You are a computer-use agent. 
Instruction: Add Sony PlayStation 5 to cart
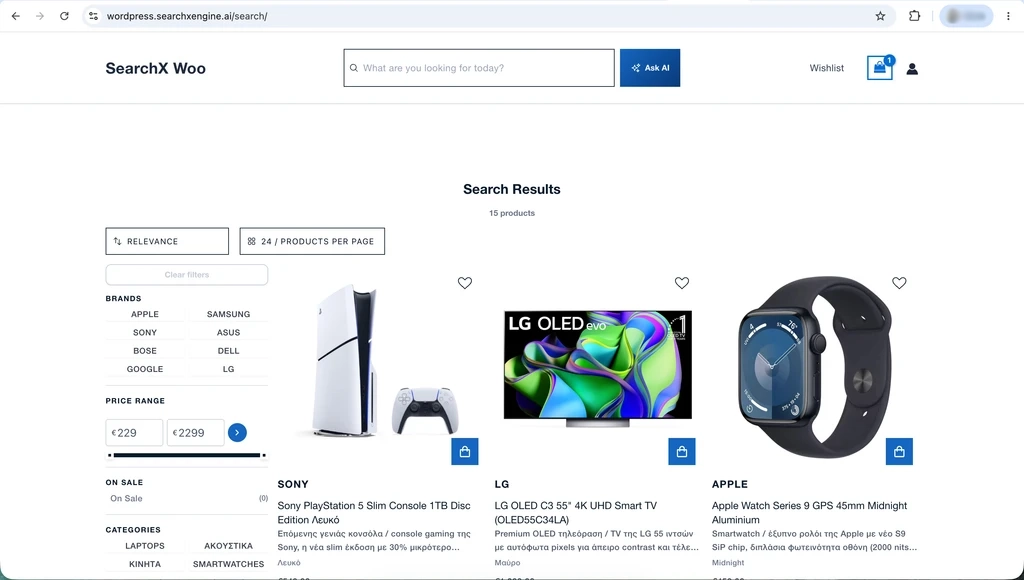pos(465,451)
